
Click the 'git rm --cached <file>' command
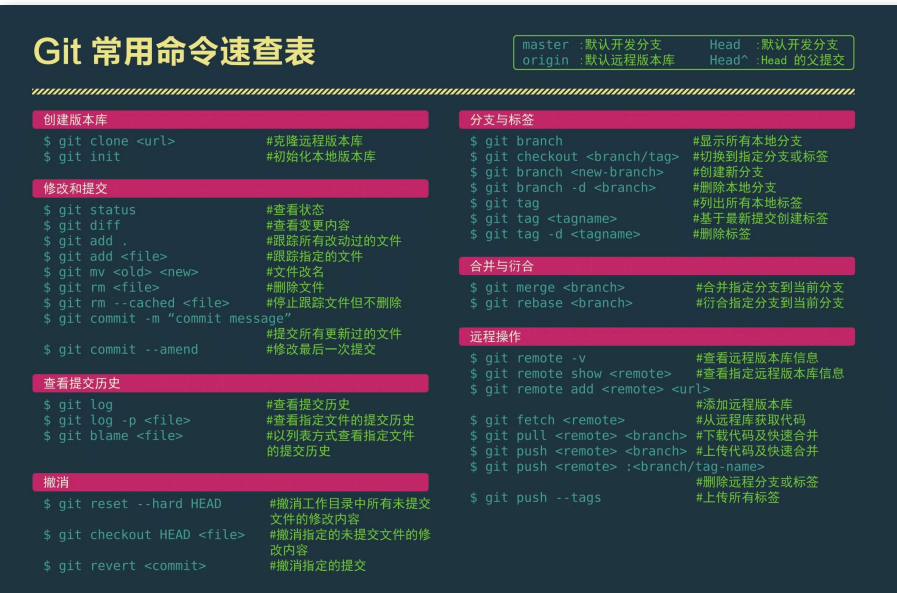pyautogui.click(x=136, y=303)
